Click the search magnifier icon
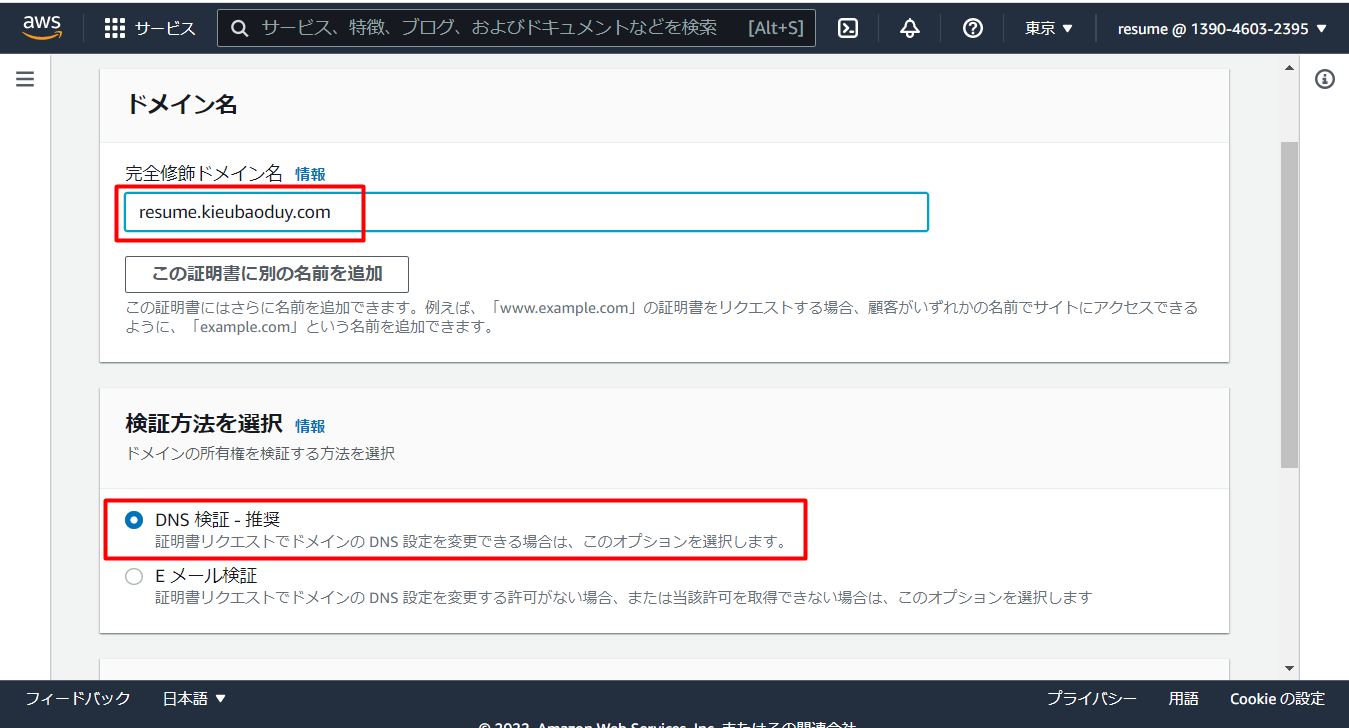The width and height of the screenshot is (1349, 728). 240,28
